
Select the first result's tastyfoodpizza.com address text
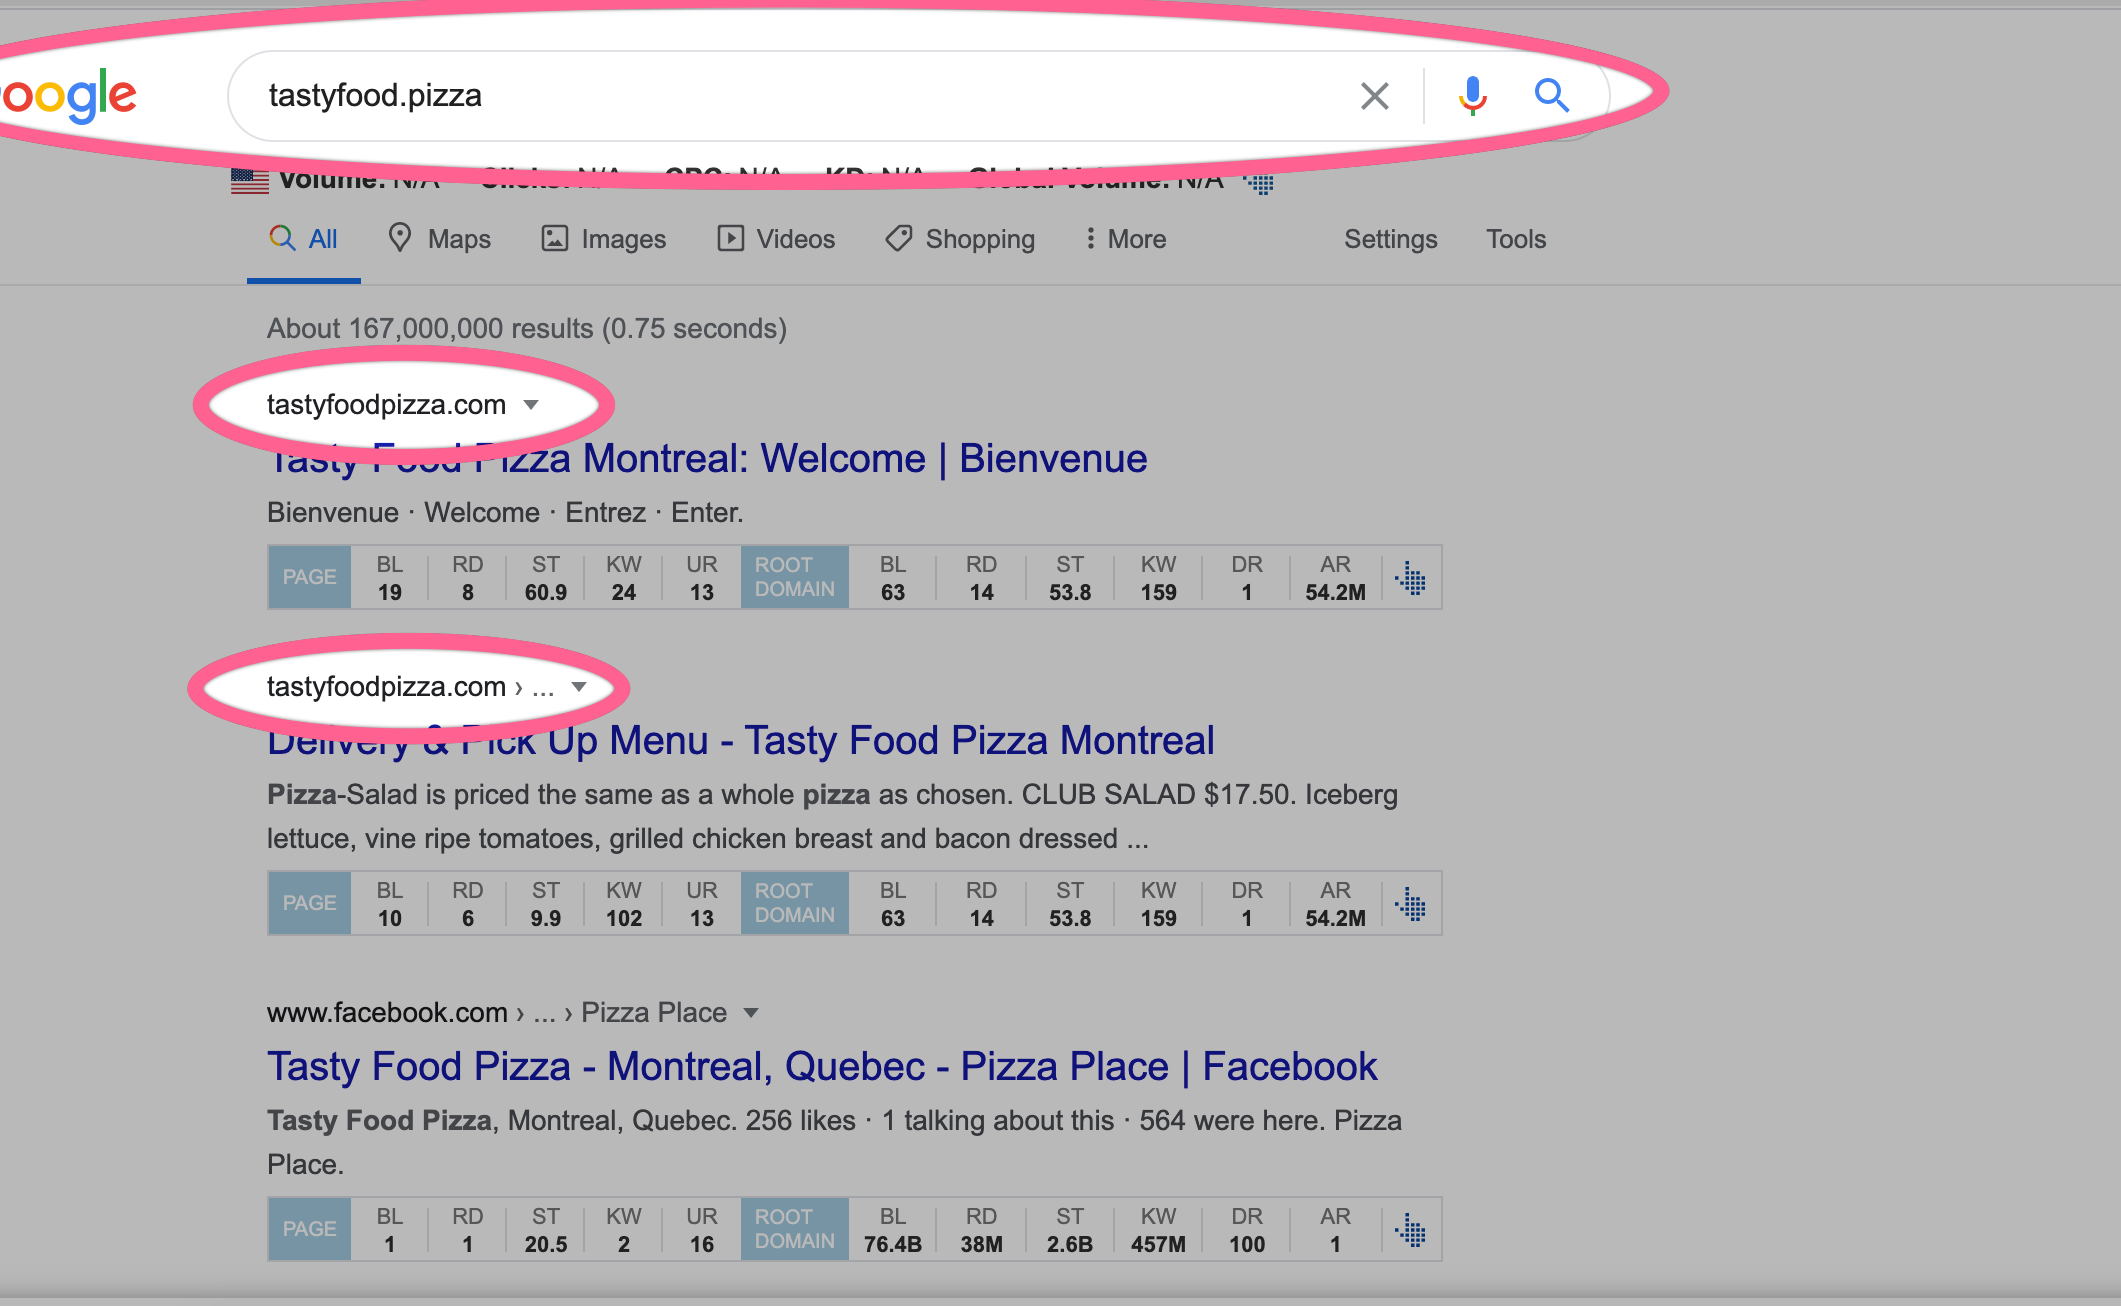(x=386, y=405)
